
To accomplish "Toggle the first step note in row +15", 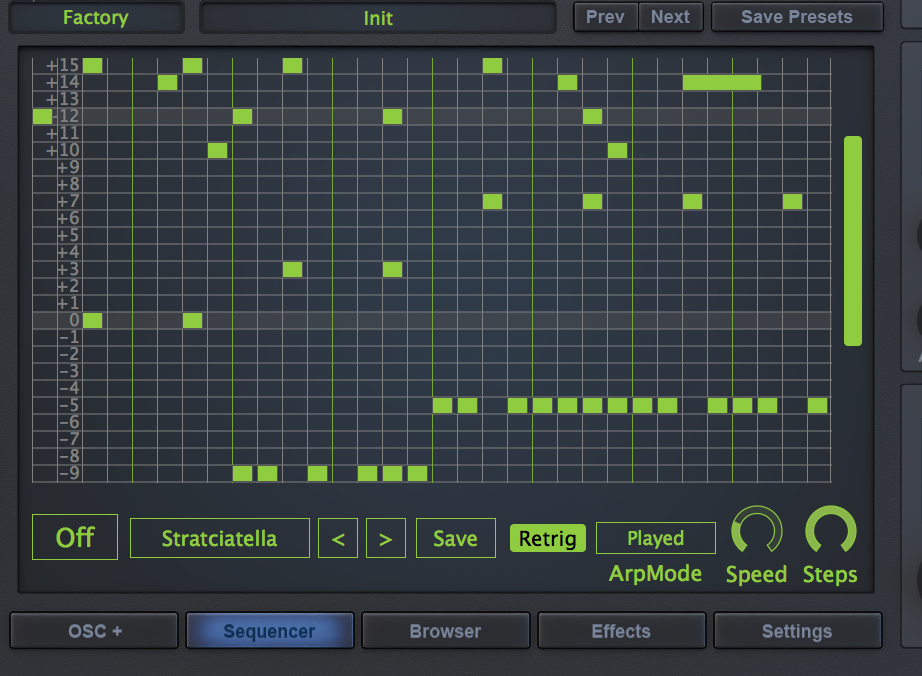I will coord(92,65).
